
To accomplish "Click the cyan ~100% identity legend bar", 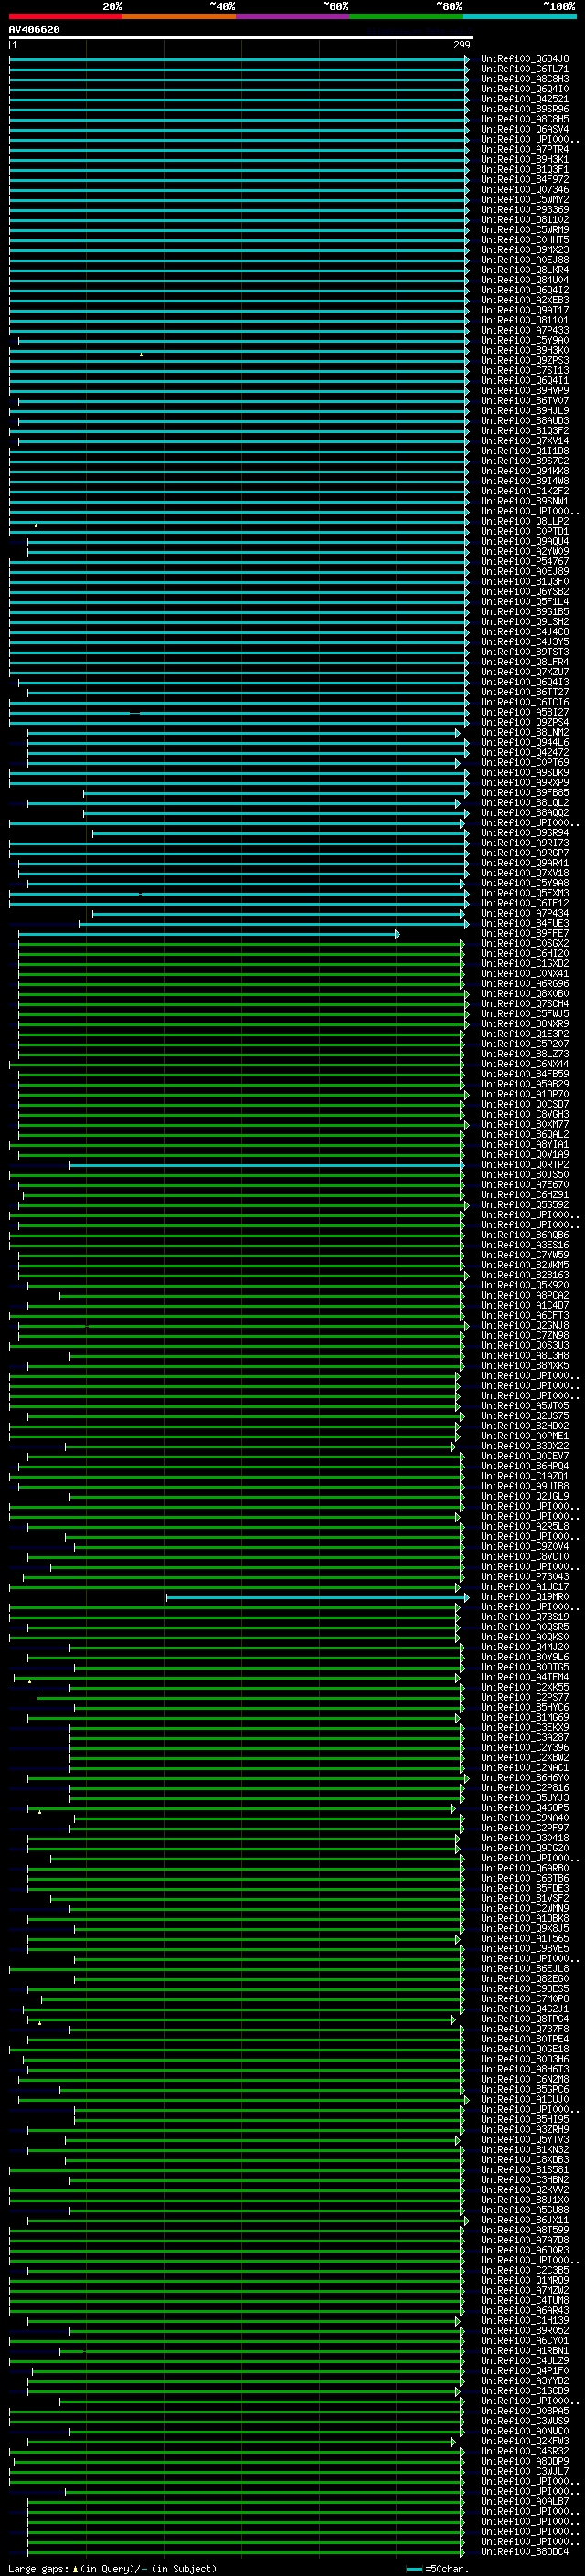I will (519, 16).
